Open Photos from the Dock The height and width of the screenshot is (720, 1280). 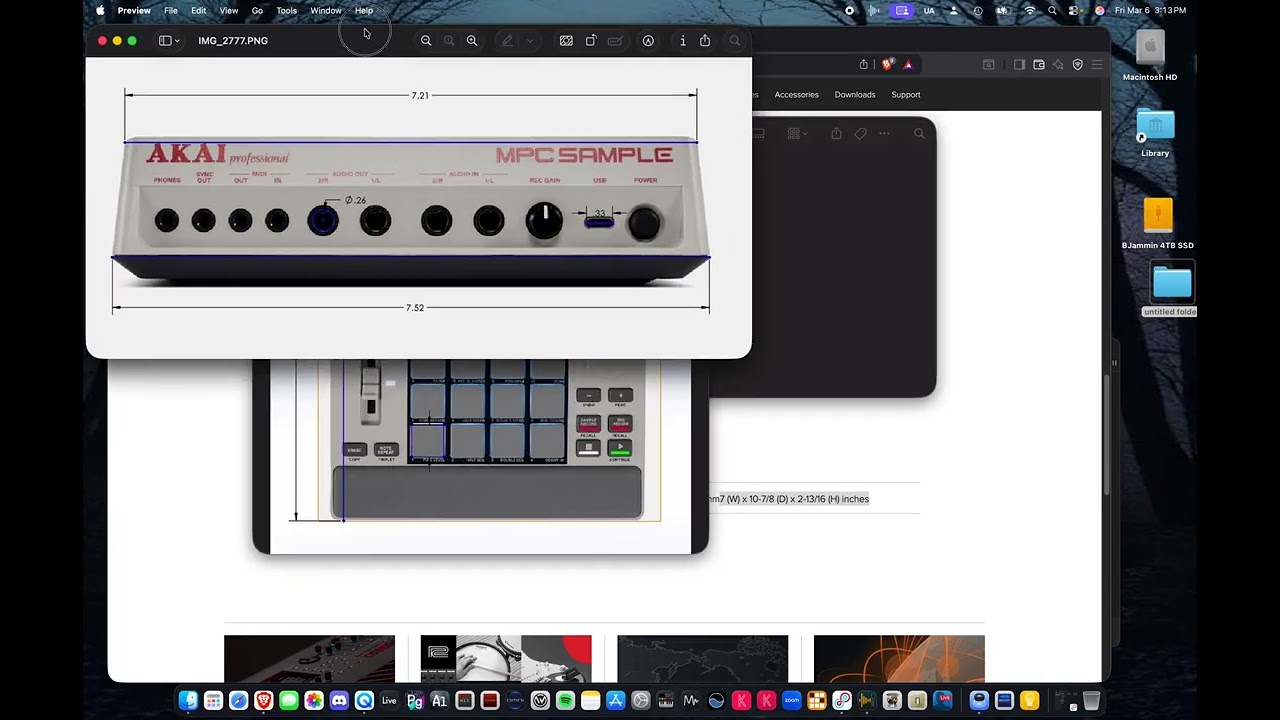point(314,701)
